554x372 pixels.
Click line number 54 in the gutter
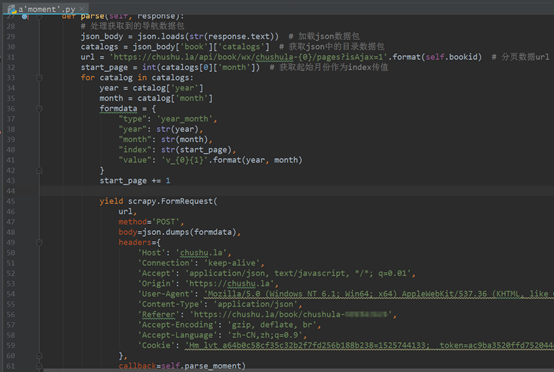(x=11, y=294)
